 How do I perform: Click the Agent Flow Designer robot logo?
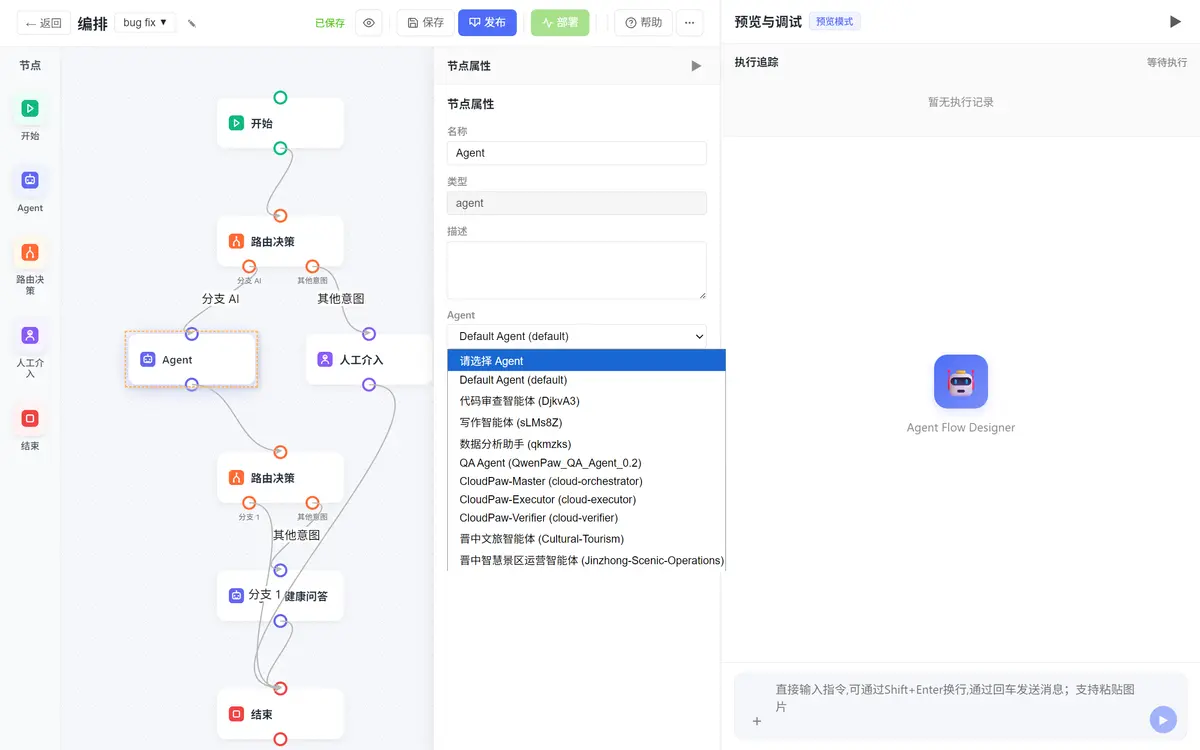tap(961, 382)
